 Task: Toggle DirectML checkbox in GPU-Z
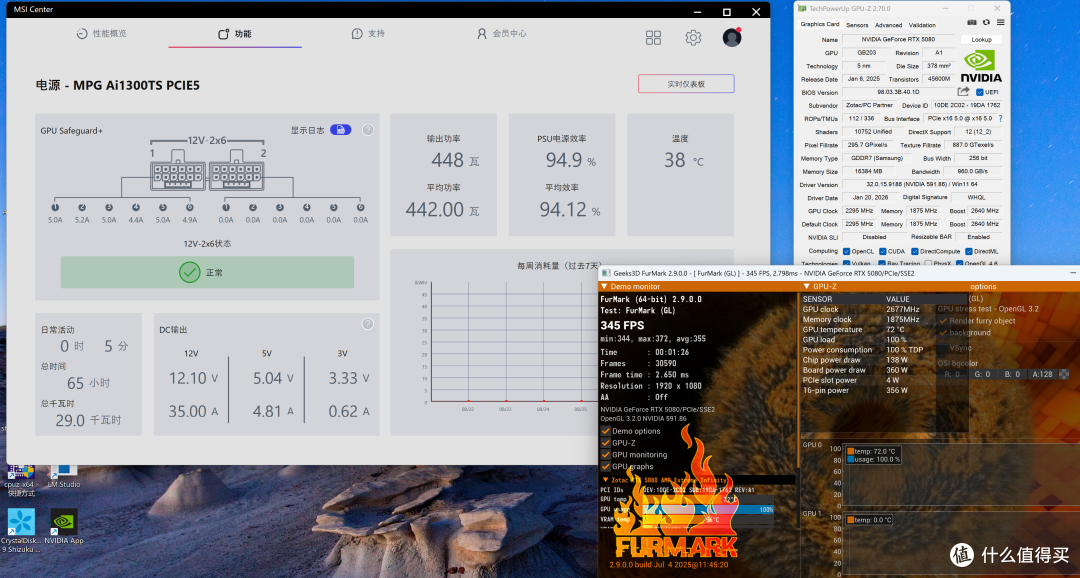(x=969, y=251)
